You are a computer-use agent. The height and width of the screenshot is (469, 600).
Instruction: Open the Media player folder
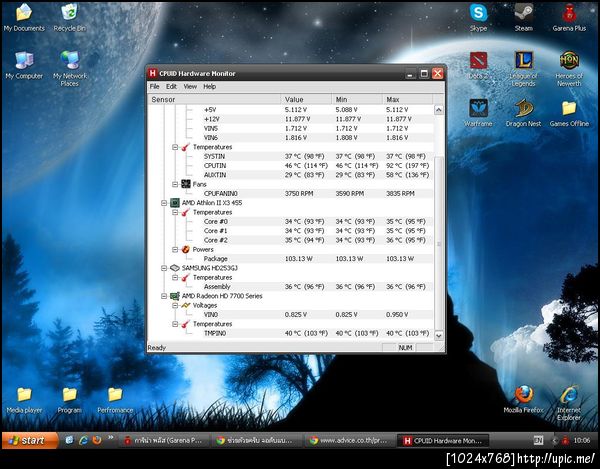coord(24,400)
